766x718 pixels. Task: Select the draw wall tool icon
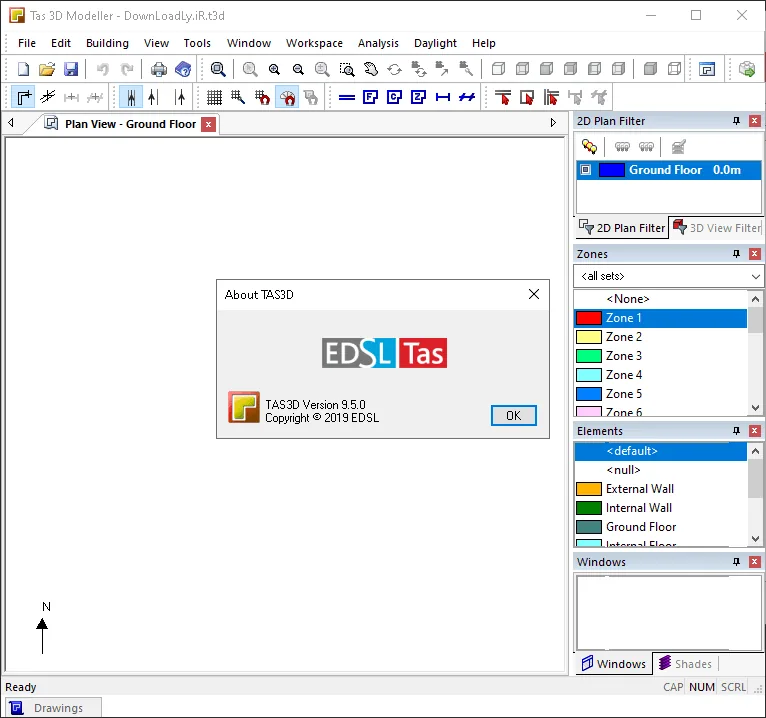pyautogui.click(x=23, y=97)
